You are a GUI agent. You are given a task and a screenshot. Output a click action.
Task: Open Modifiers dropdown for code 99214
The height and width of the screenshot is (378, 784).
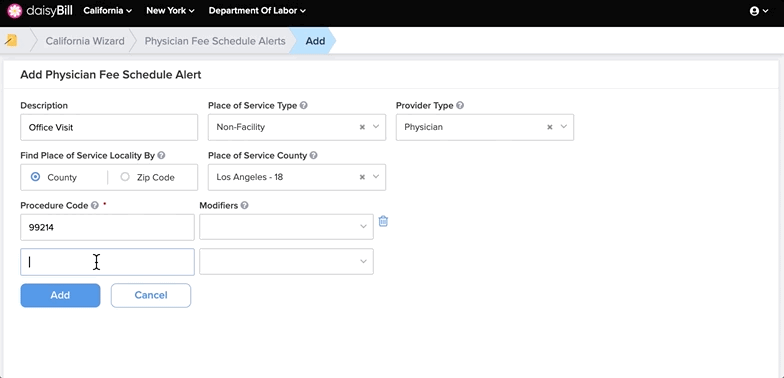[x=286, y=227]
